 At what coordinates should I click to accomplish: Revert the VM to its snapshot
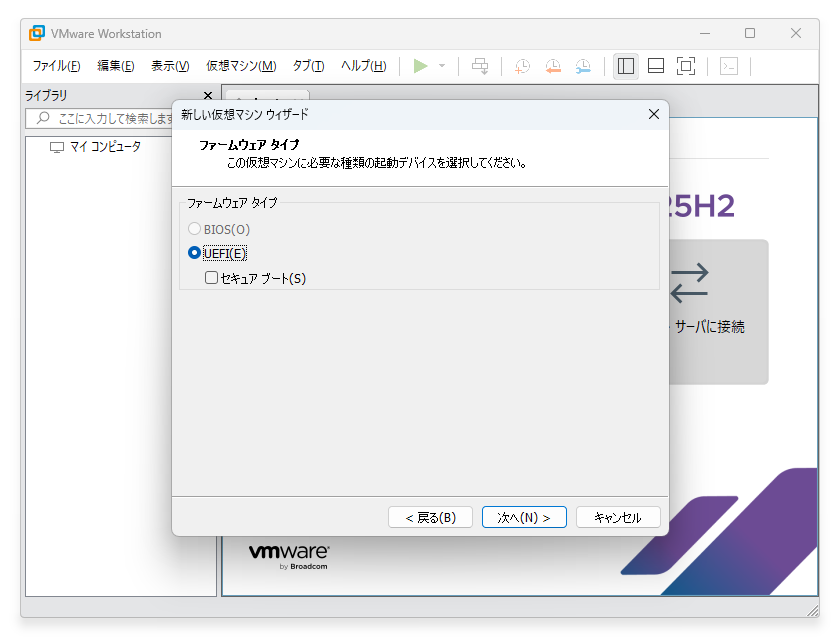pyautogui.click(x=552, y=66)
